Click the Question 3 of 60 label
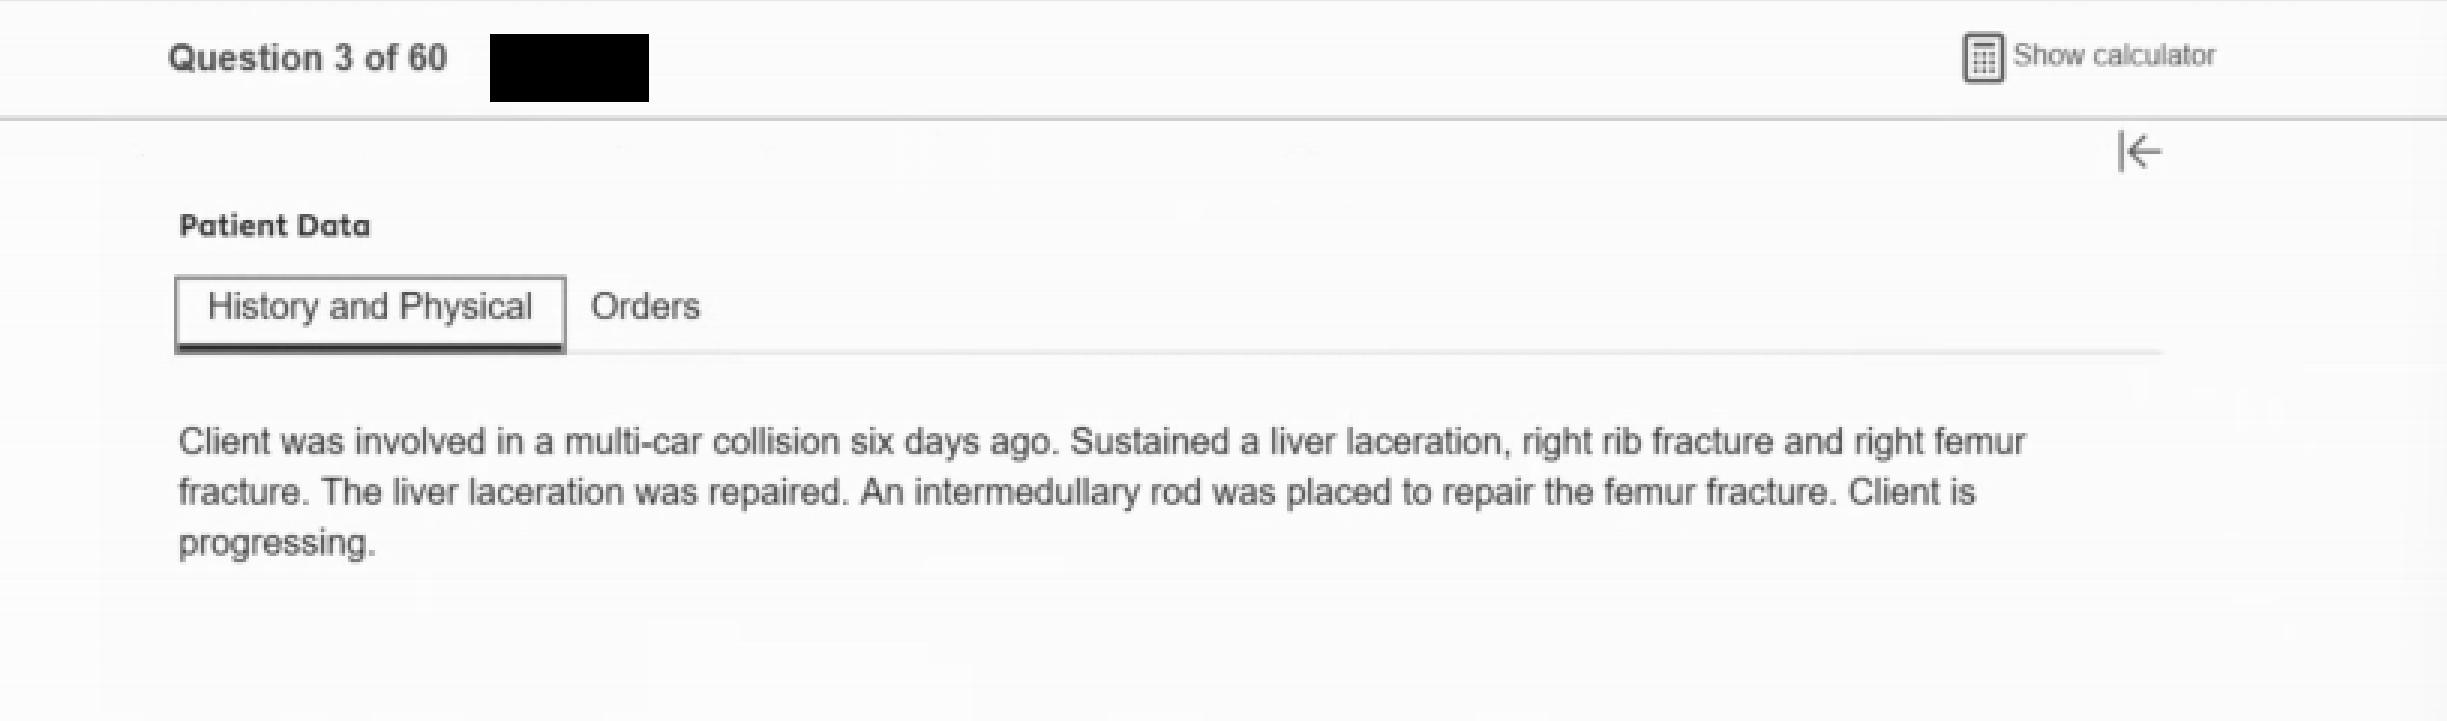 point(307,58)
